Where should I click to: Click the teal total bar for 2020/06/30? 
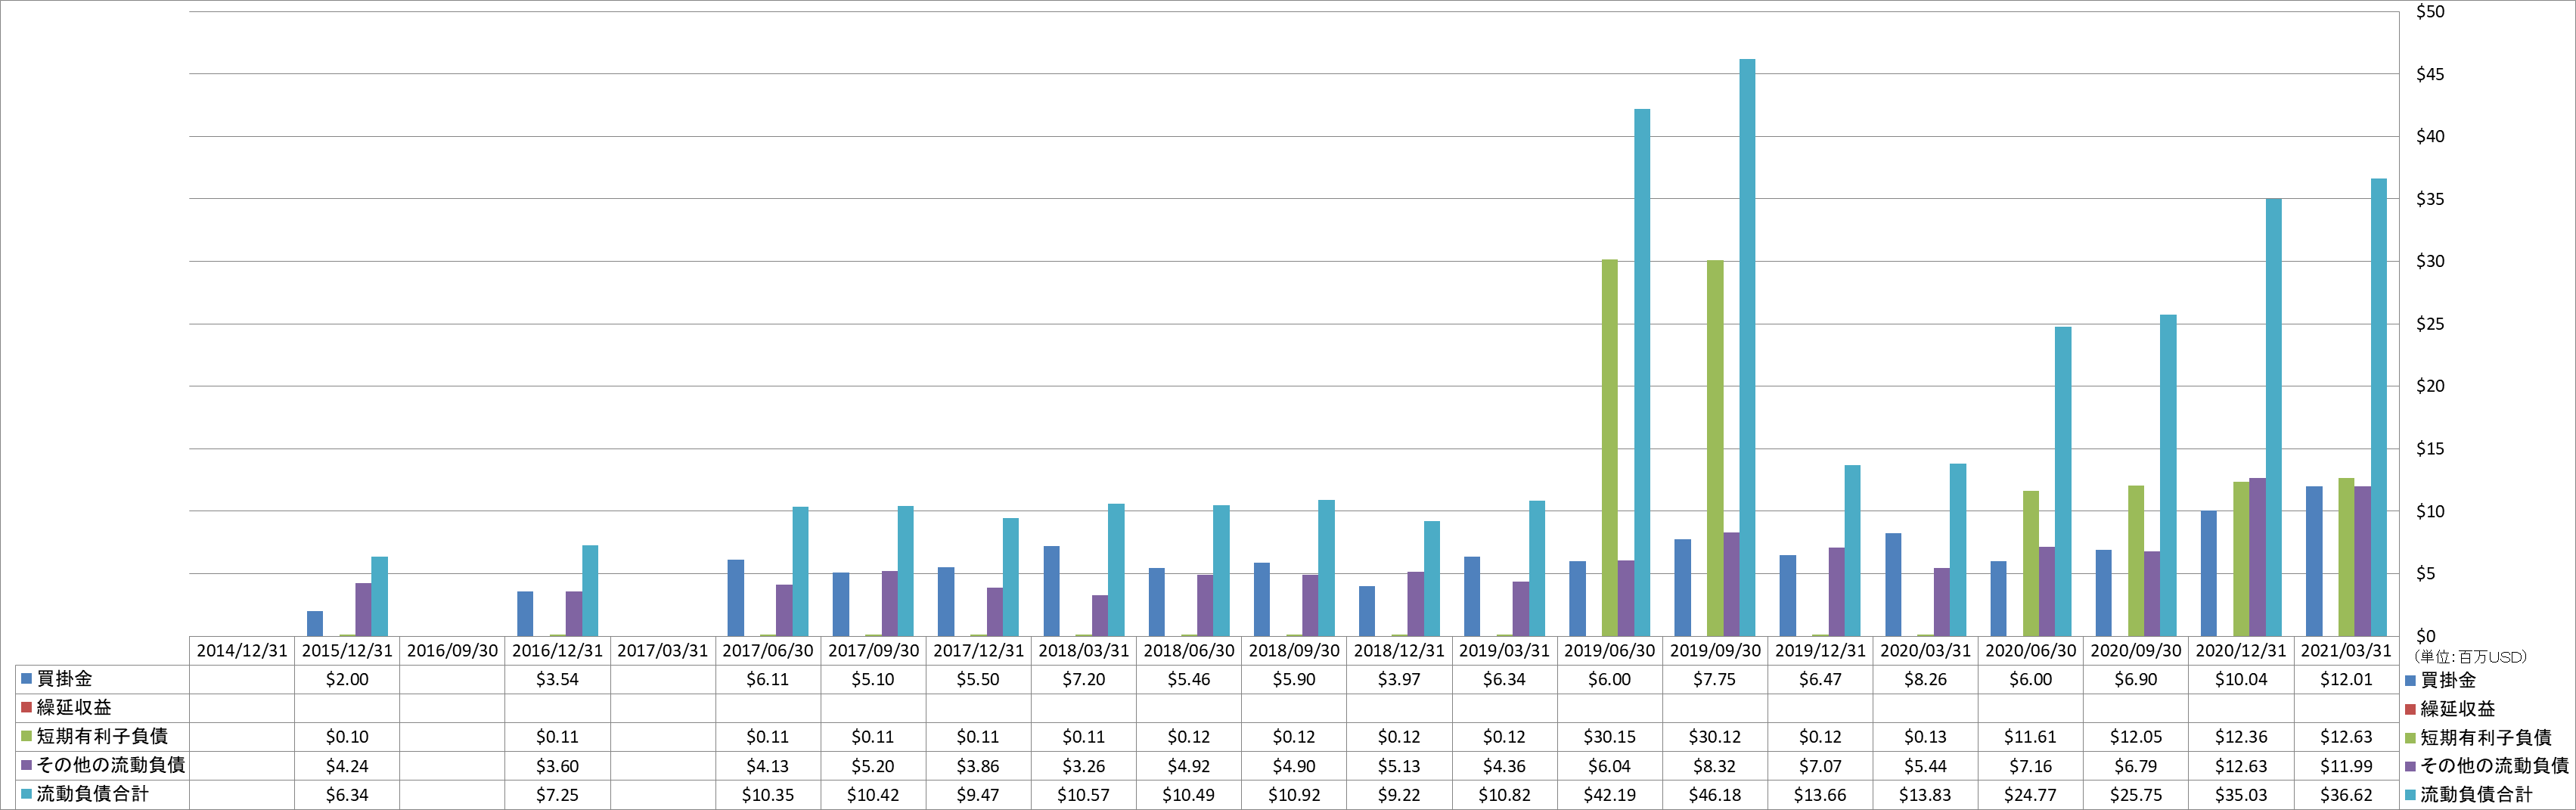[2063, 481]
